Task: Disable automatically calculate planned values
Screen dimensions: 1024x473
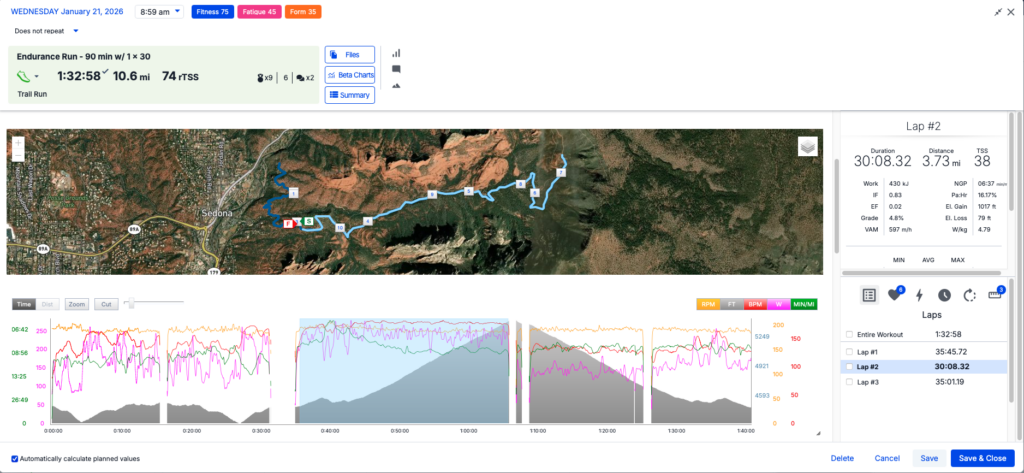Action: click(13, 458)
